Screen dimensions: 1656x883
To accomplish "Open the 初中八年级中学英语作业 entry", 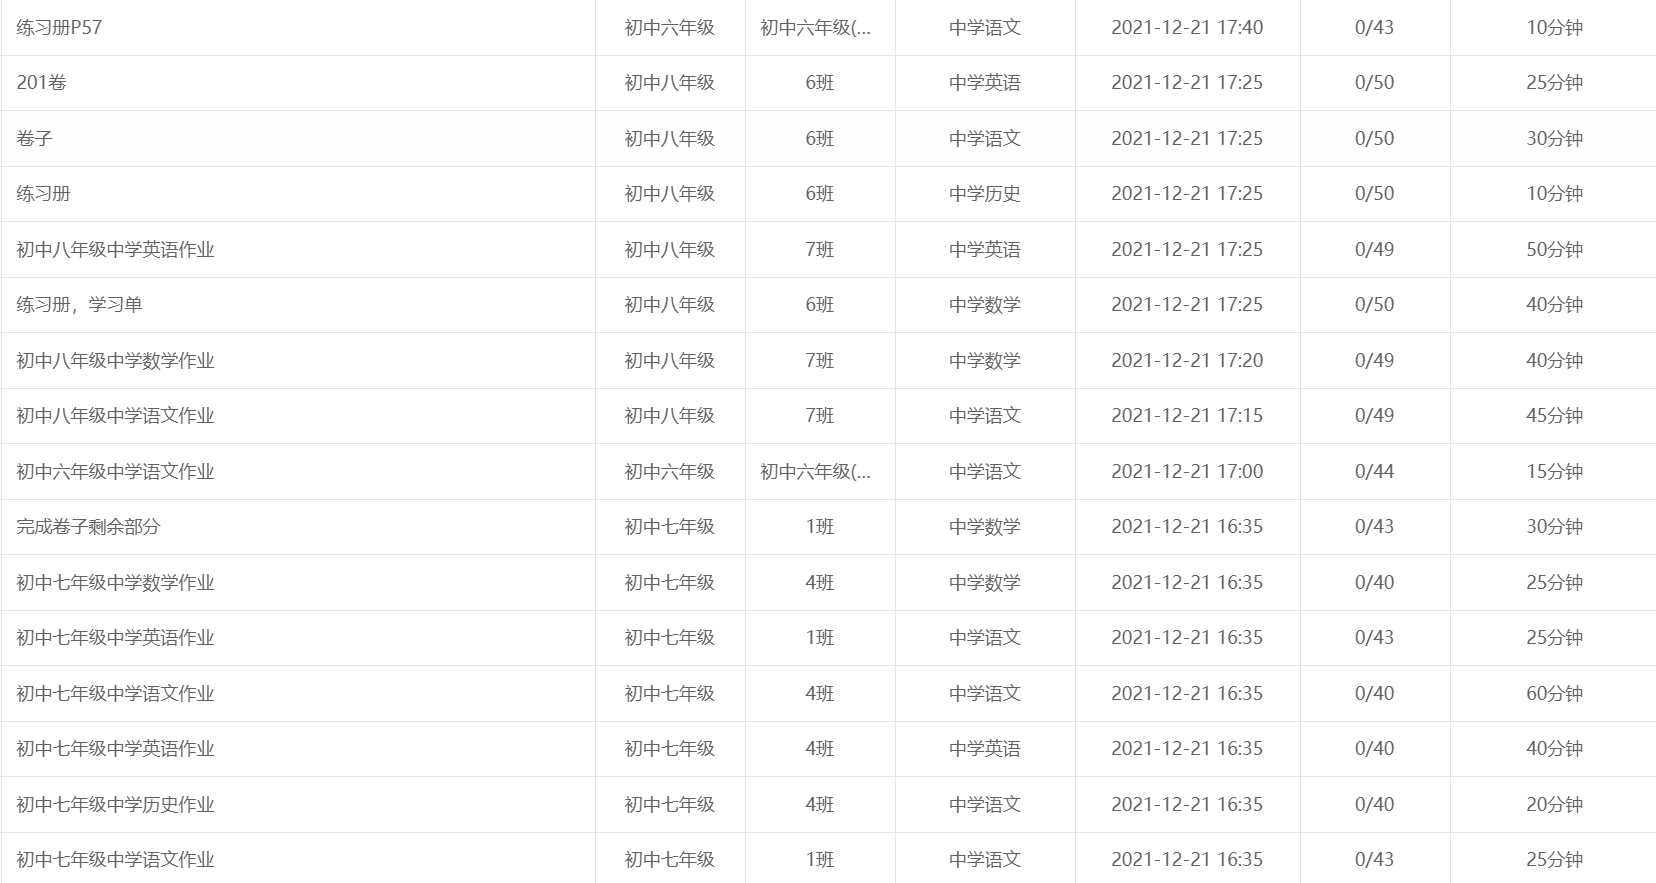I will [115, 250].
